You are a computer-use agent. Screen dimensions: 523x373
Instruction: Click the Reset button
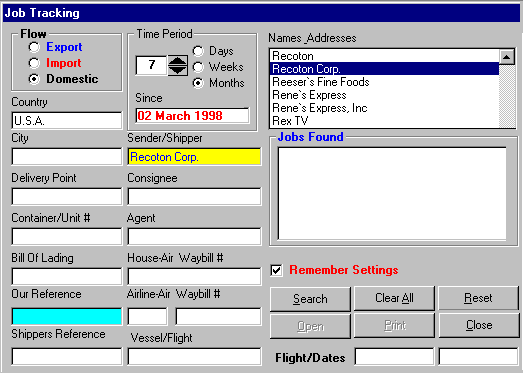[478, 298]
